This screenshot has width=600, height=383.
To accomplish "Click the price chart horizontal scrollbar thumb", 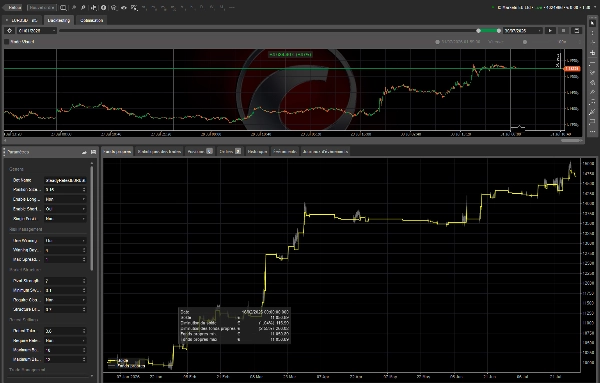I will coord(570,140).
